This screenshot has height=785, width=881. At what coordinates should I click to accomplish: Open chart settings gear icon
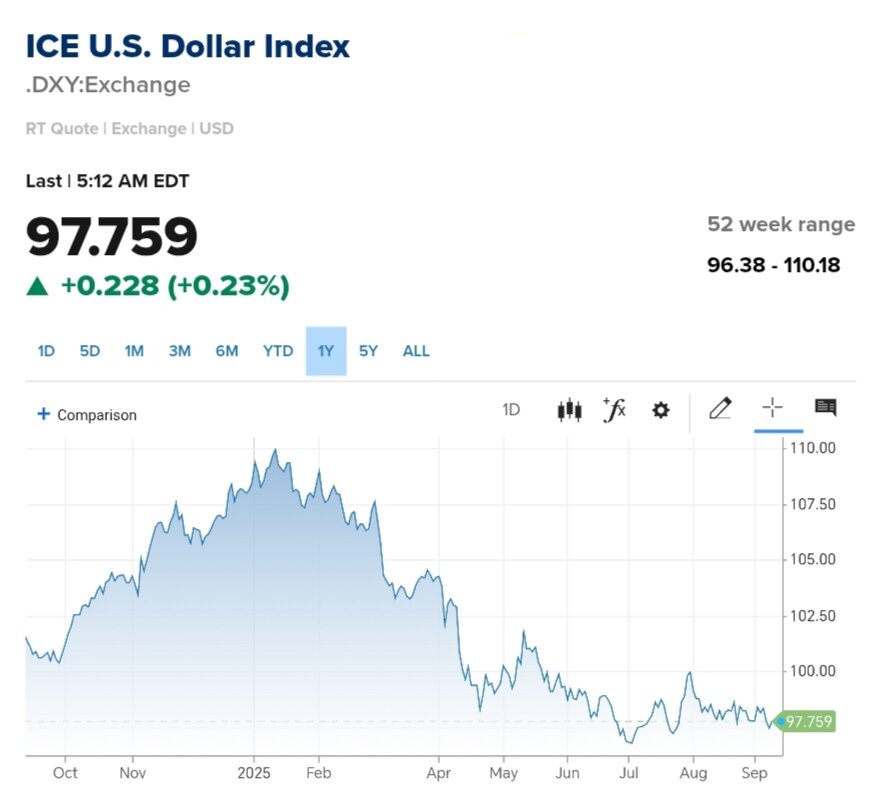click(x=660, y=410)
